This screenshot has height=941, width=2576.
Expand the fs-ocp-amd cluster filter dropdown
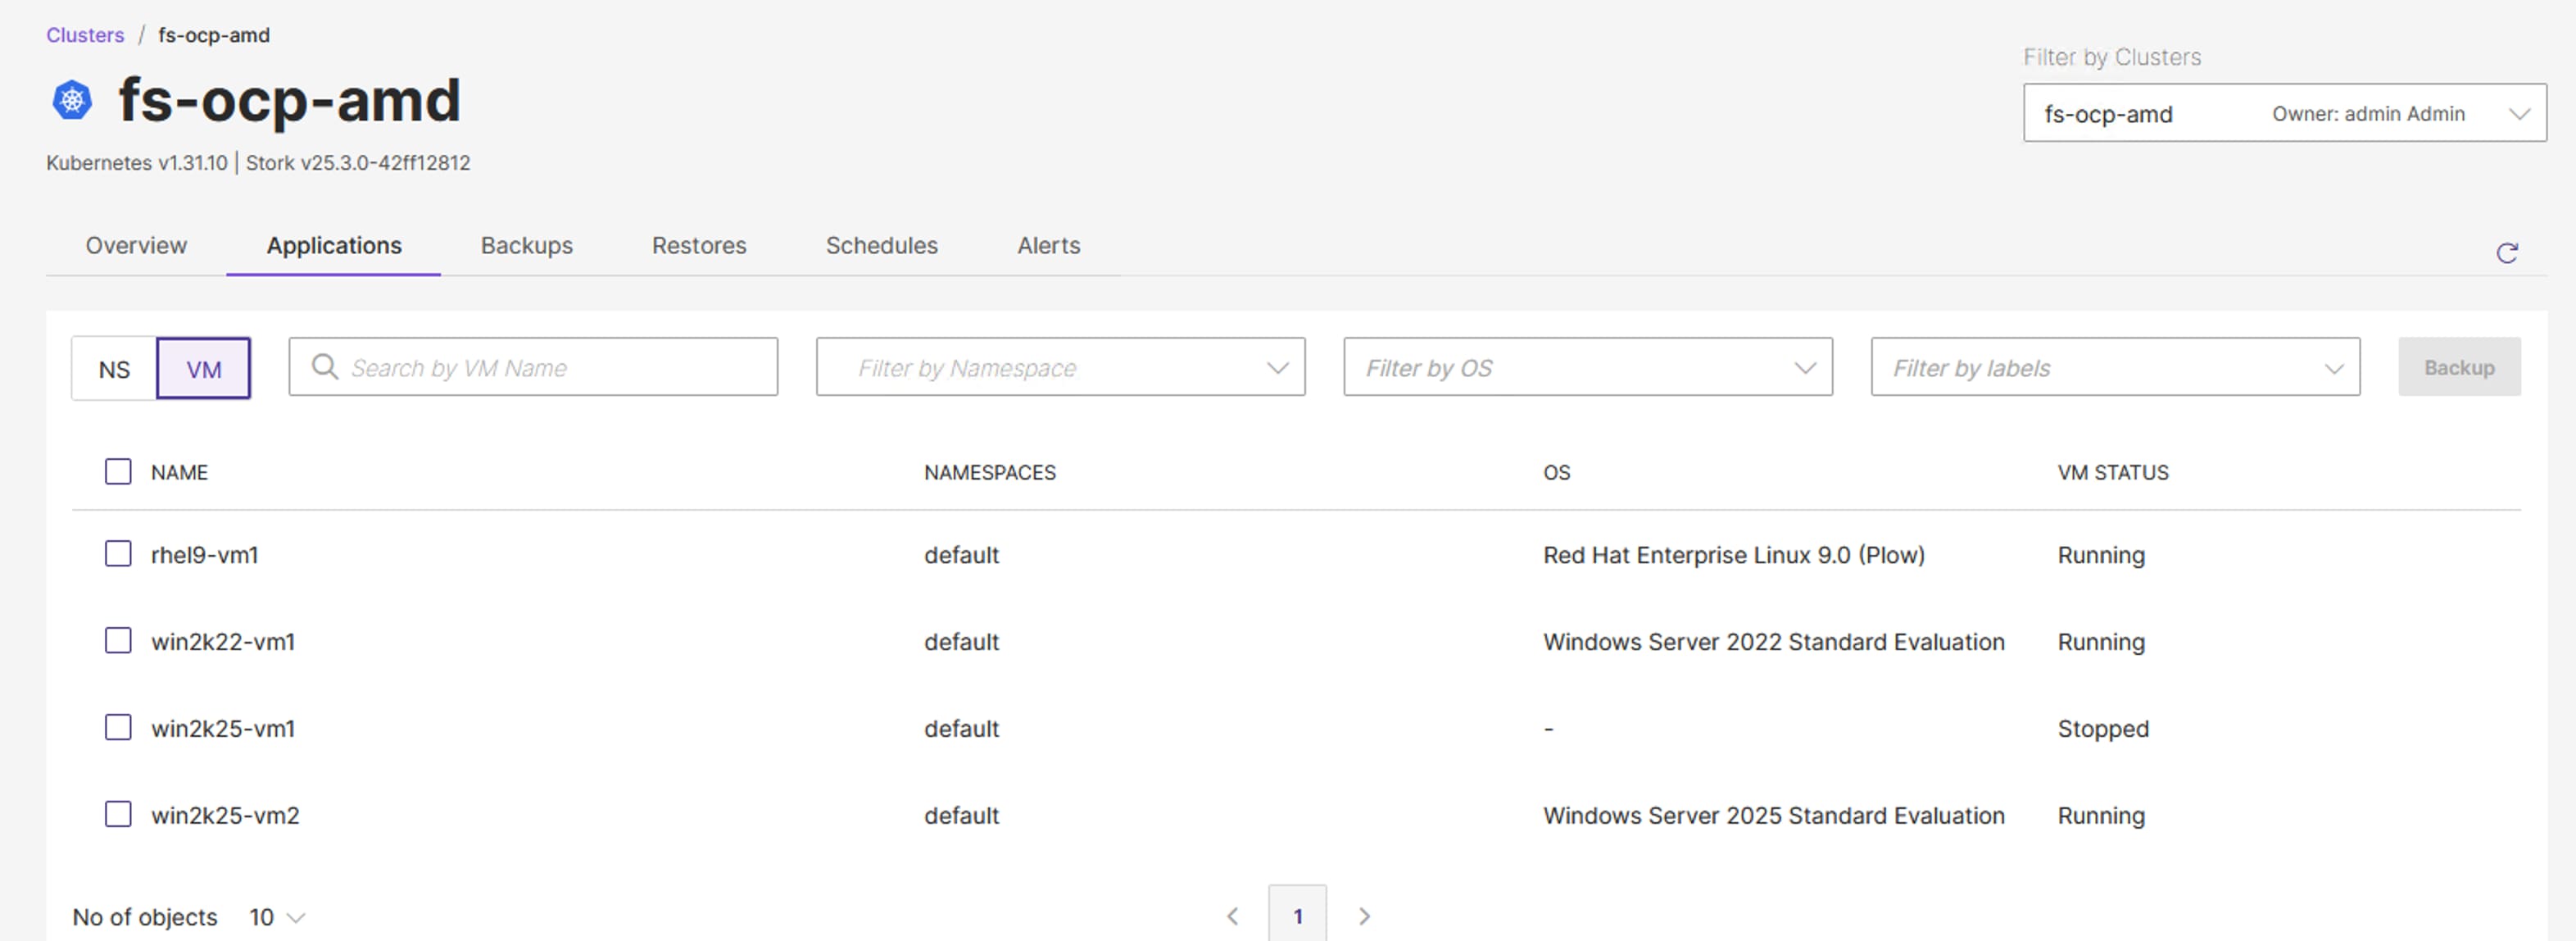pos(2284,113)
